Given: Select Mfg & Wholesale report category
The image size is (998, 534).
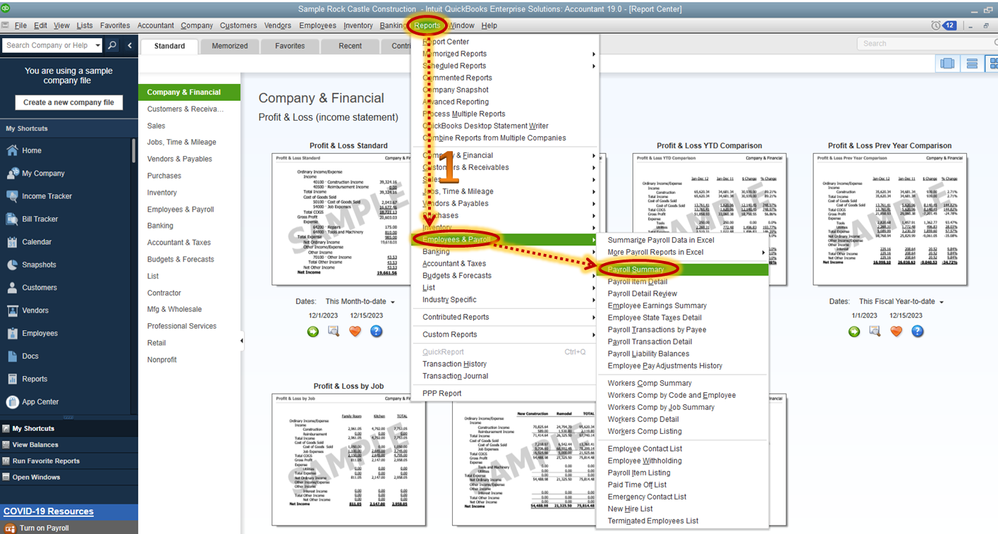Looking at the screenshot, I should point(174,309).
